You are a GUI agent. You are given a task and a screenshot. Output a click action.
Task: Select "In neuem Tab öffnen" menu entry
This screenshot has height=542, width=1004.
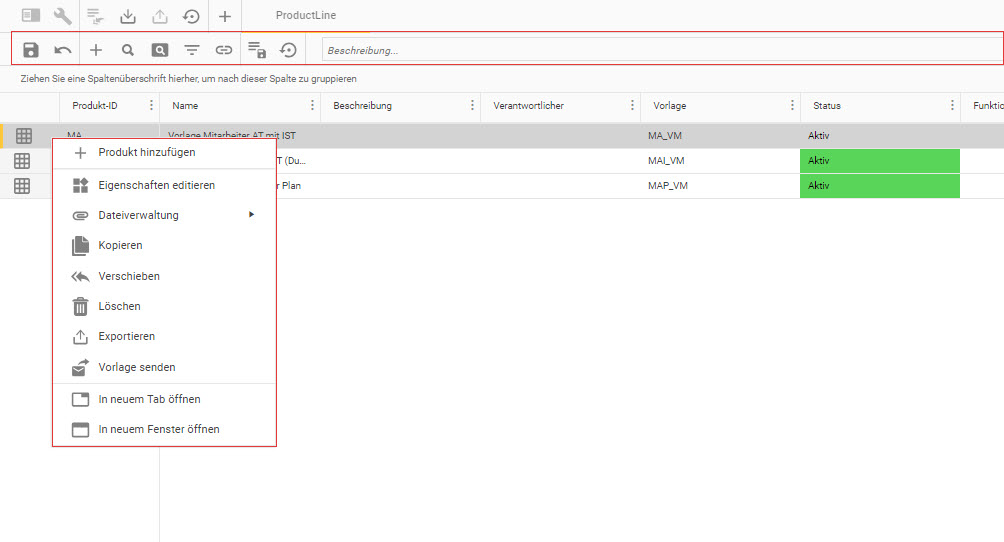[149, 399]
